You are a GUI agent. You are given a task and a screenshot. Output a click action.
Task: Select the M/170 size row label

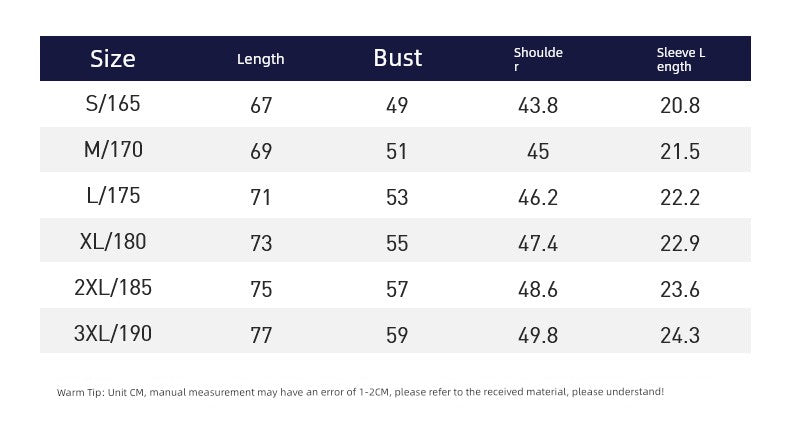pyautogui.click(x=113, y=150)
